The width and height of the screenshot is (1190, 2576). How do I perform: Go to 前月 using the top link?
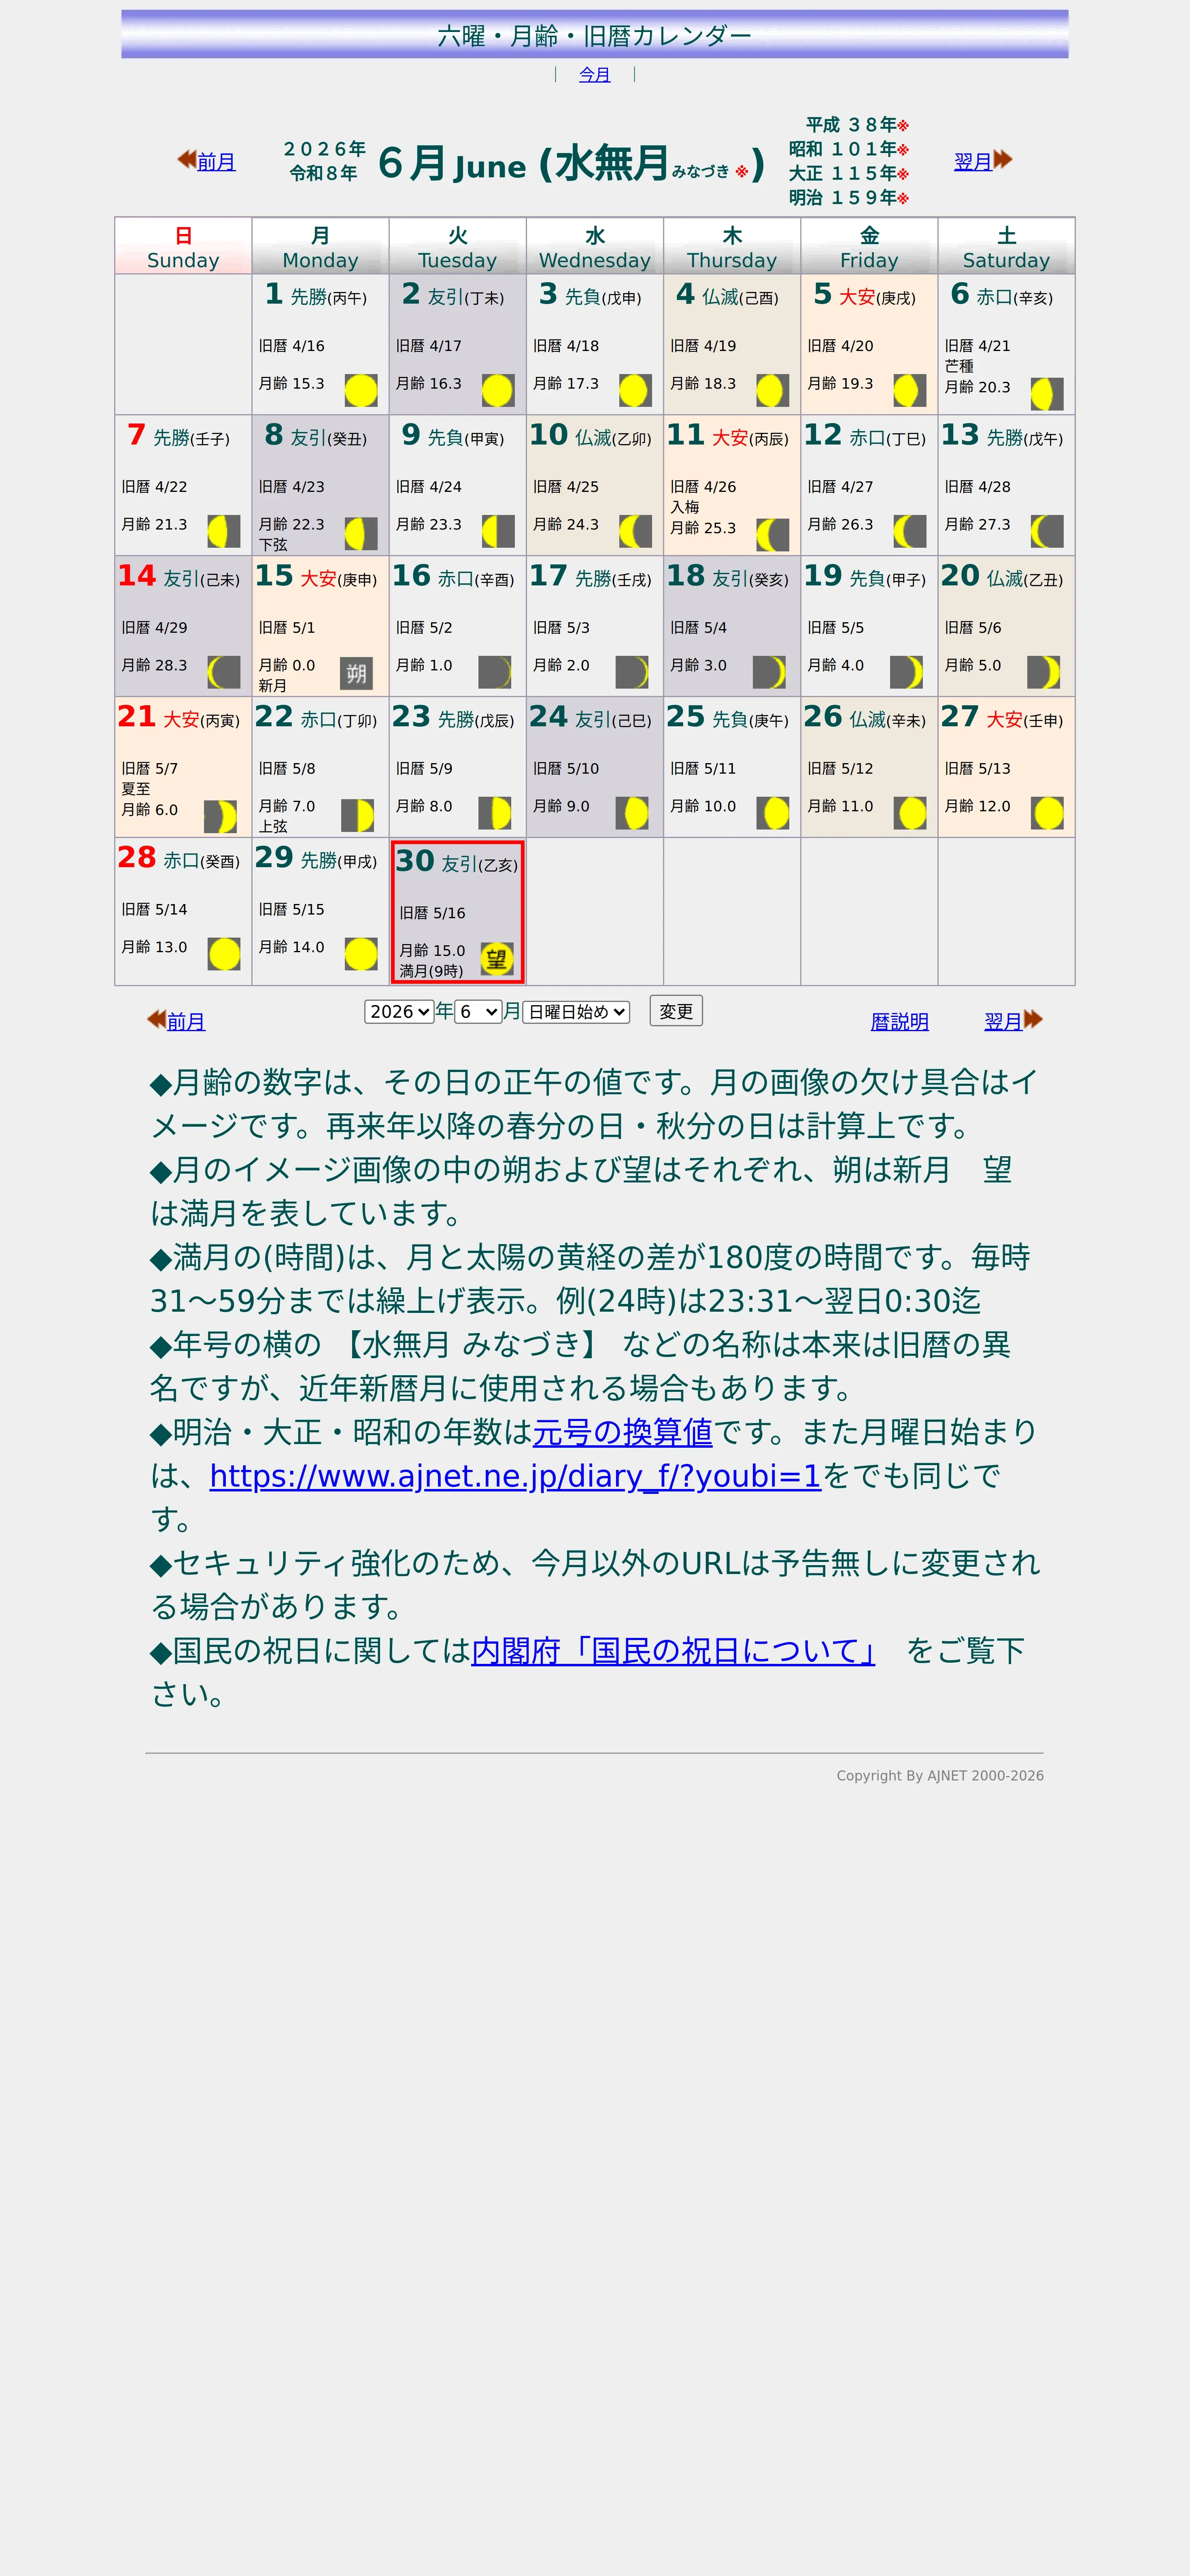(216, 162)
